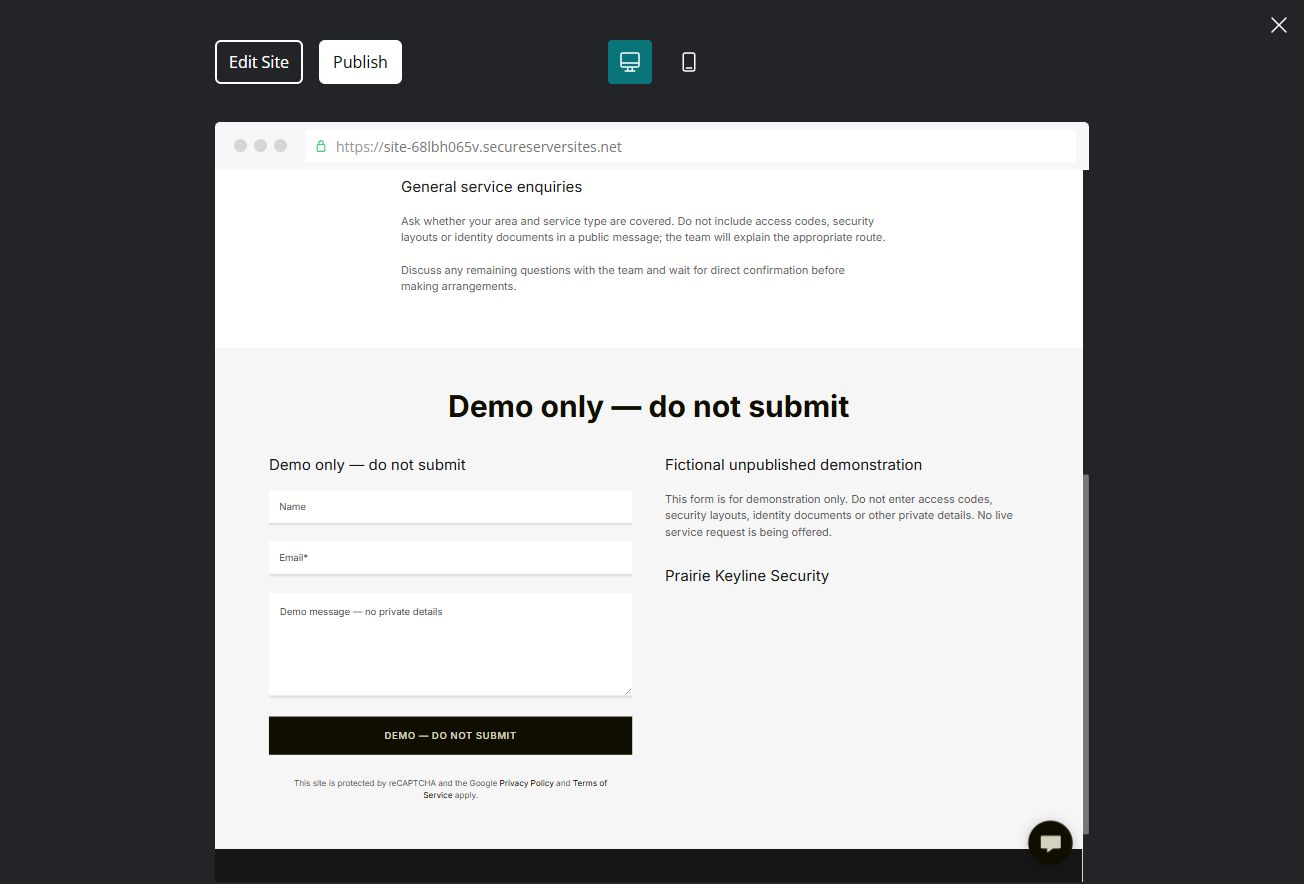Click the paragraph starting 'This form is for demonstration'

click(x=839, y=515)
